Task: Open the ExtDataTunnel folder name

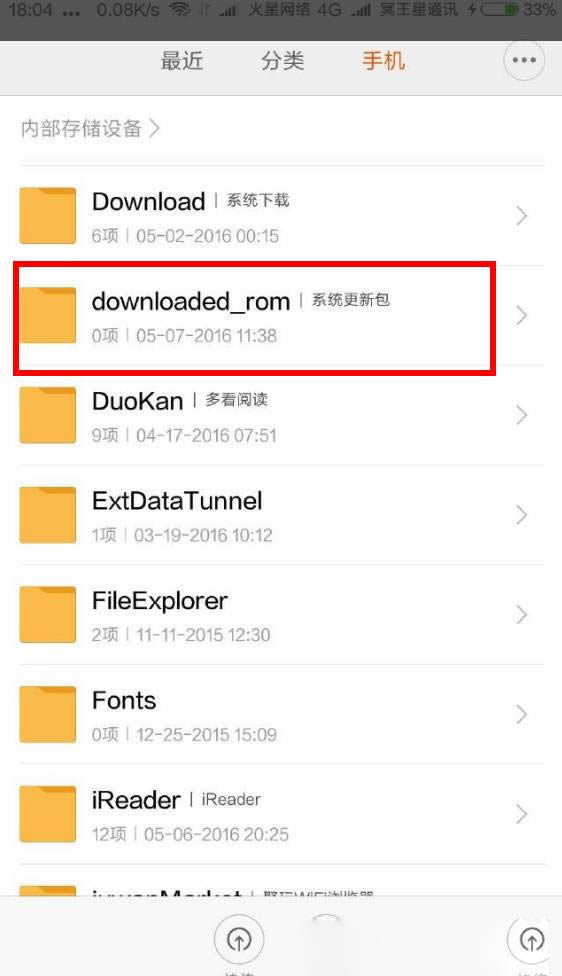Action: (x=177, y=500)
